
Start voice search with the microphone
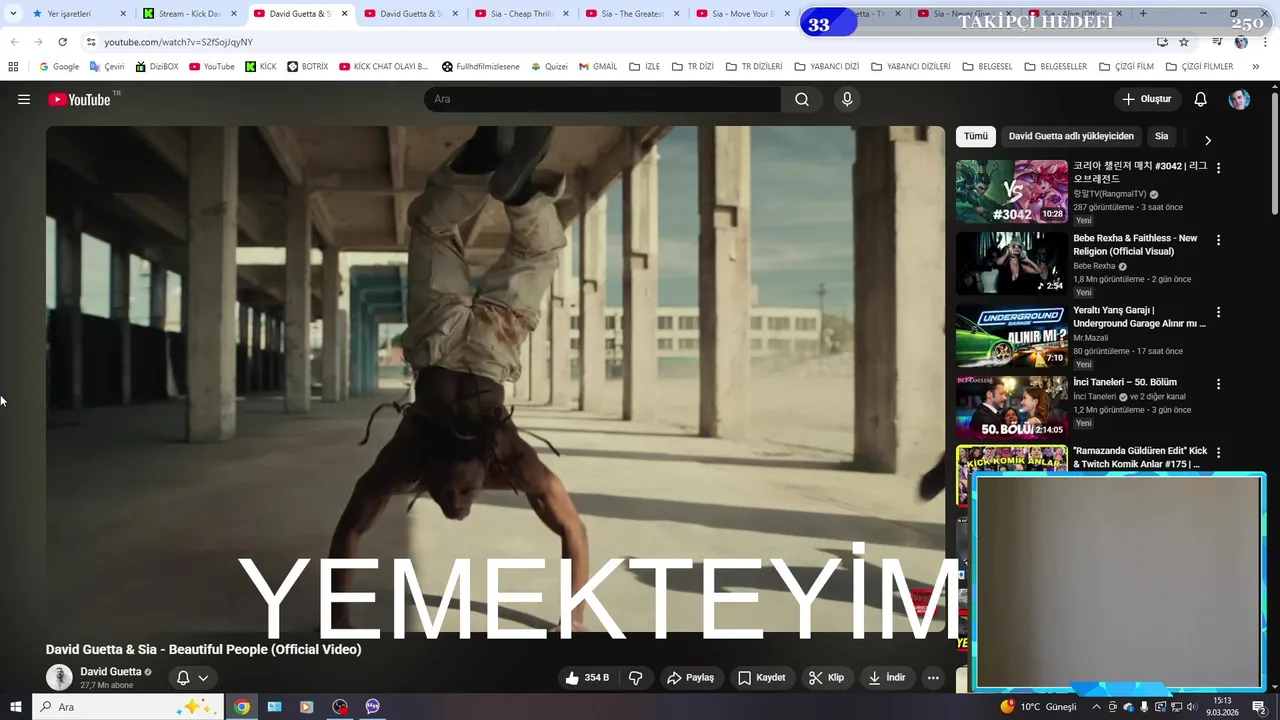point(847,99)
